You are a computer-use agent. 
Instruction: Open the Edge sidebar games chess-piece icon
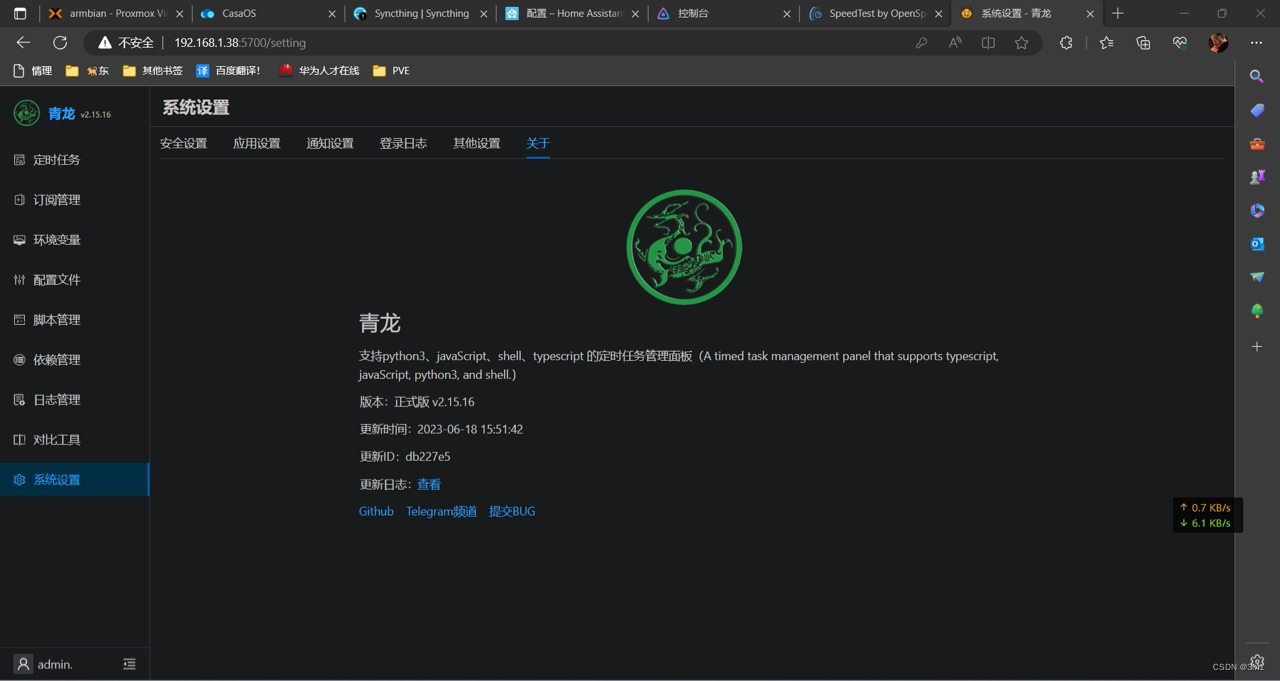[1257, 177]
